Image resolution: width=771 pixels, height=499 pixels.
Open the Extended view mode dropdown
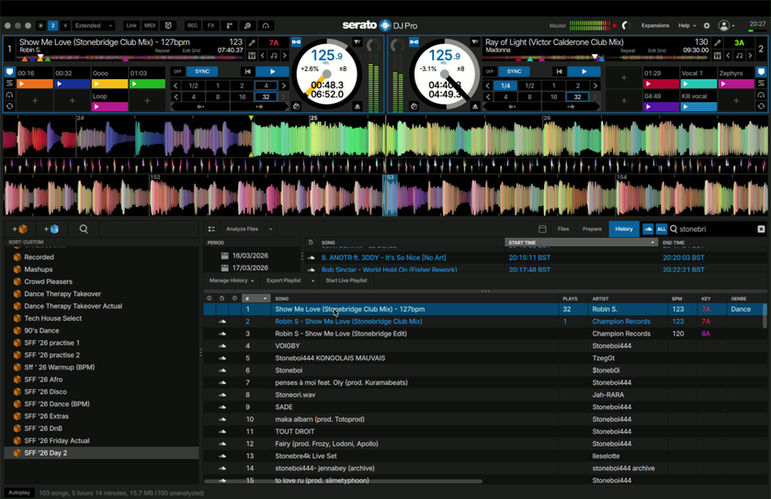click(93, 26)
